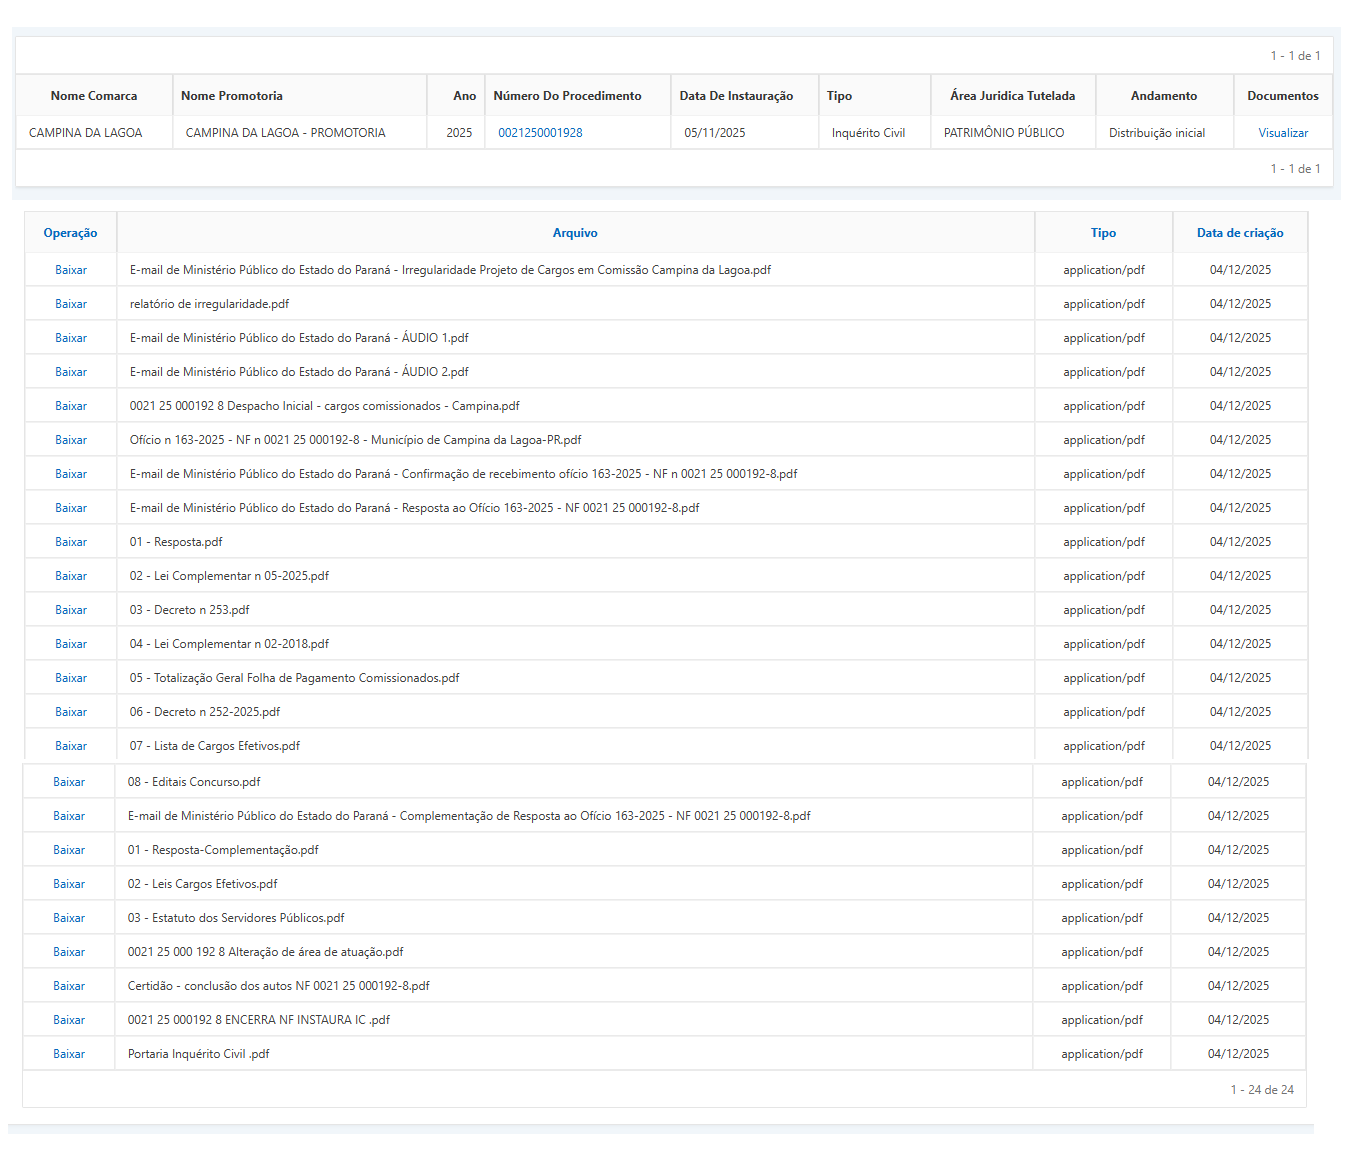Download the 01 - Resposta.pdf file
This screenshot has height=1149, width=1350.
point(71,542)
